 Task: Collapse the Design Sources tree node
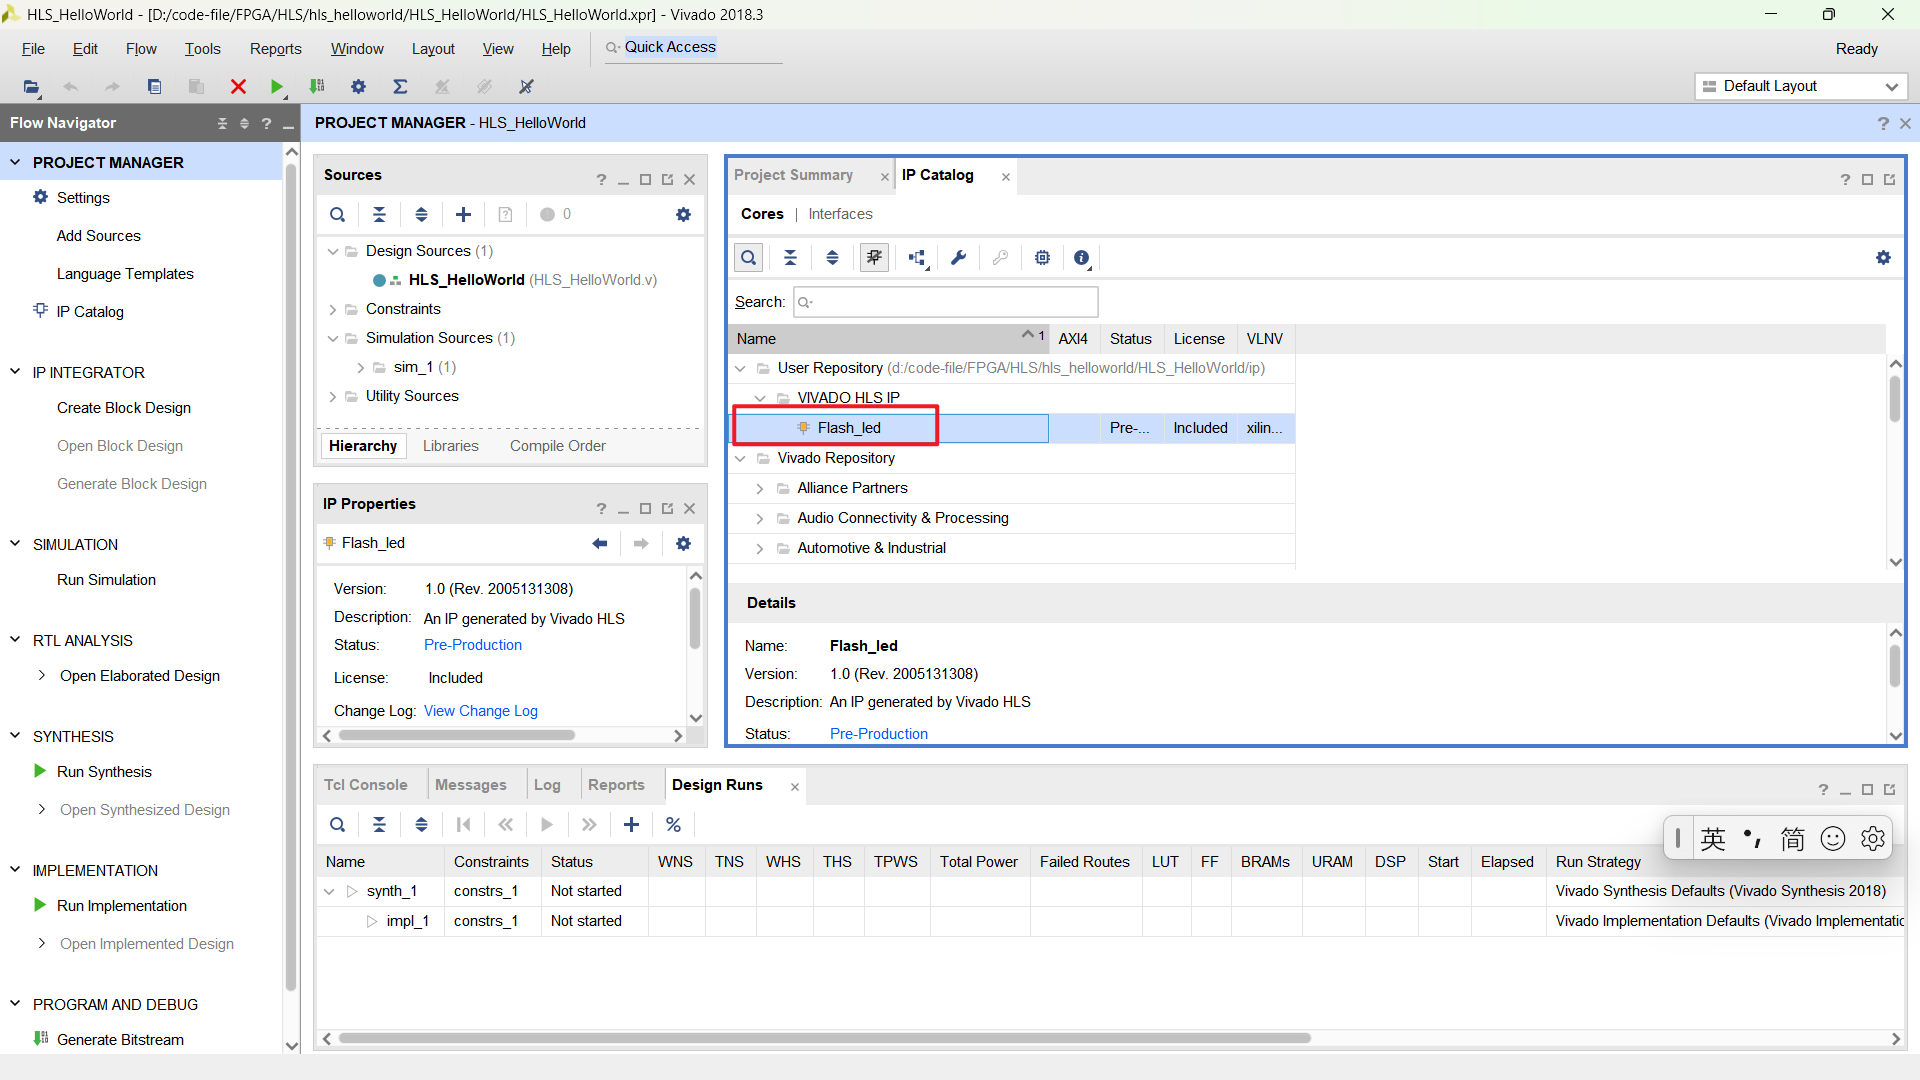point(333,251)
